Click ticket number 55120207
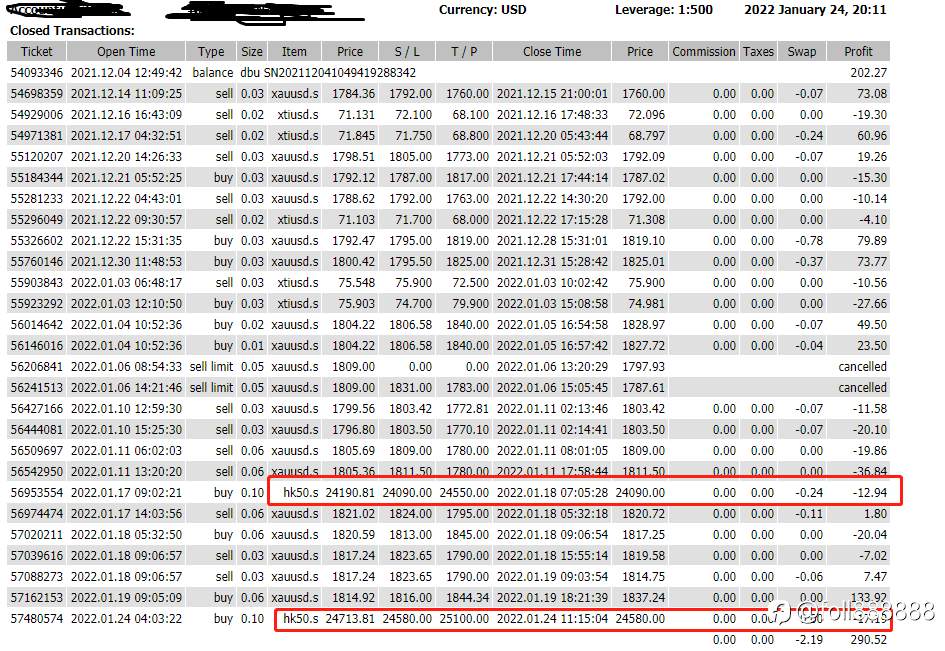 [x=36, y=157]
